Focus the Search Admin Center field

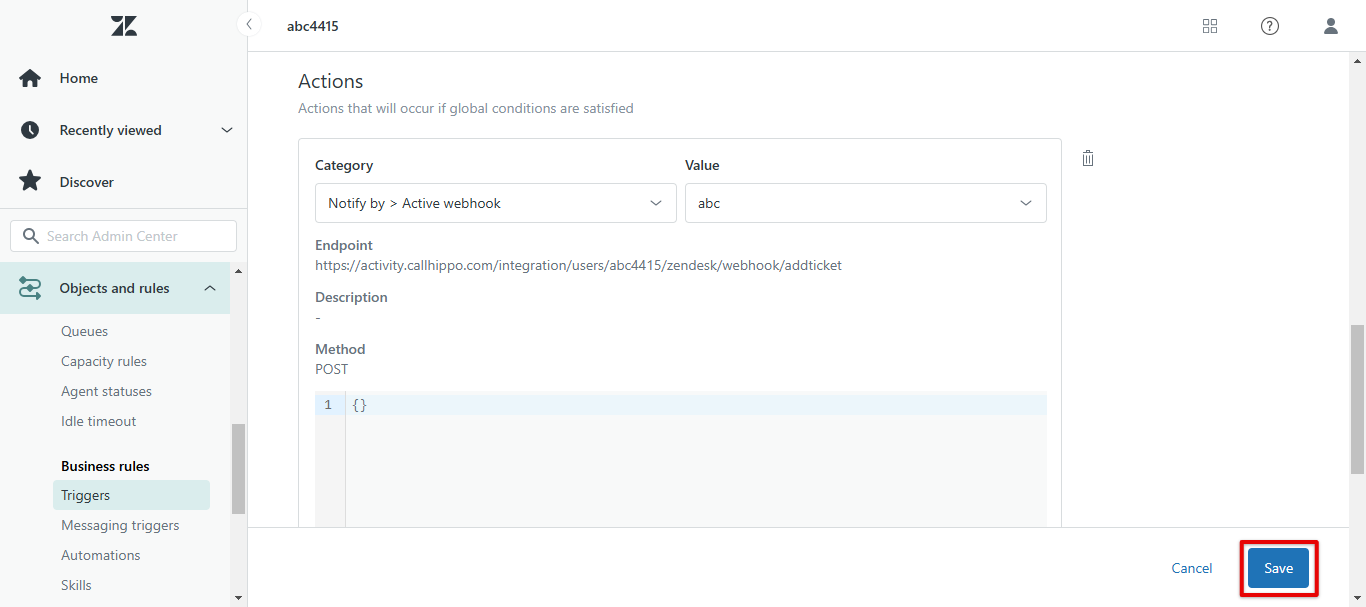click(124, 236)
